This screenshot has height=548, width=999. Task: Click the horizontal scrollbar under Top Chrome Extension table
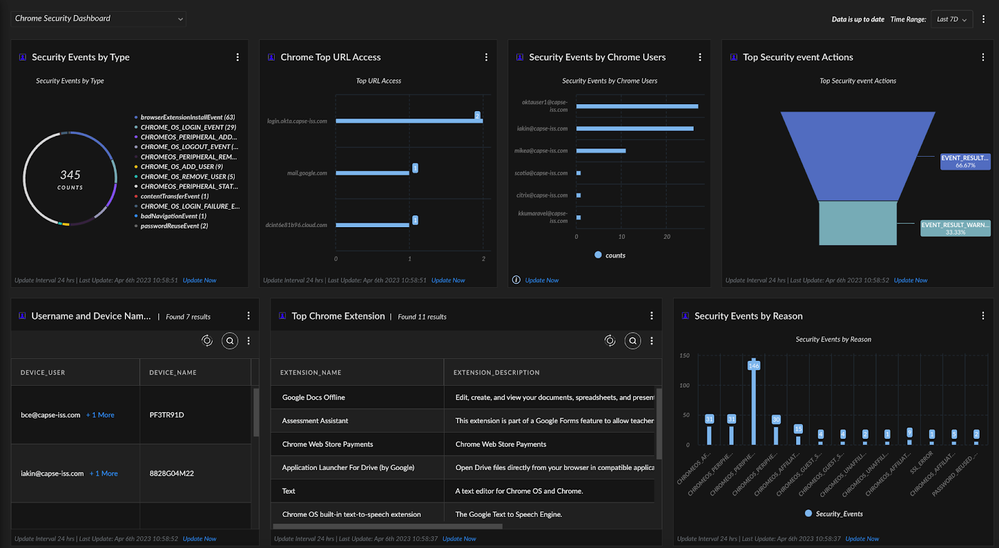coord(387,526)
